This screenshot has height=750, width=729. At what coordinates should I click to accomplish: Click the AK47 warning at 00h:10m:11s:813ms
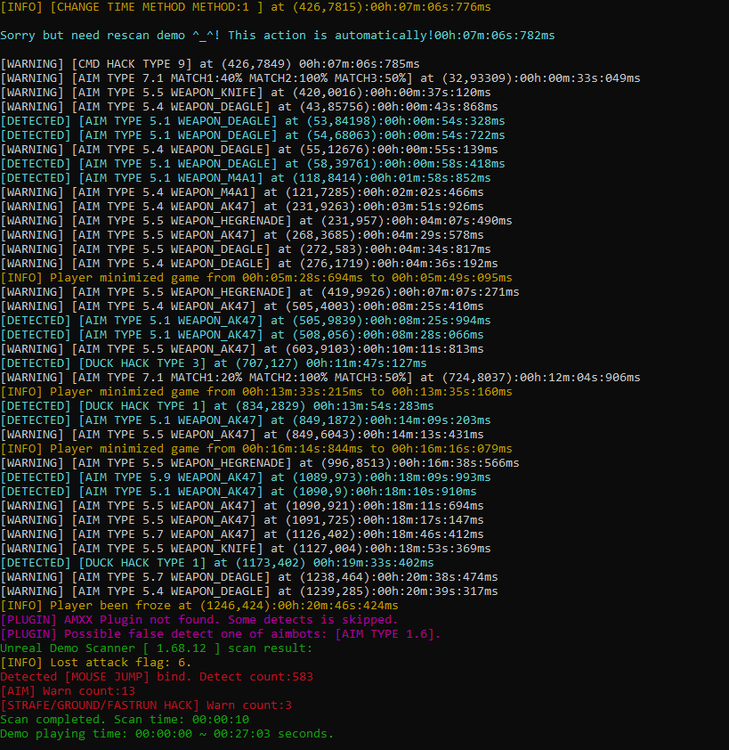tap(242, 349)
